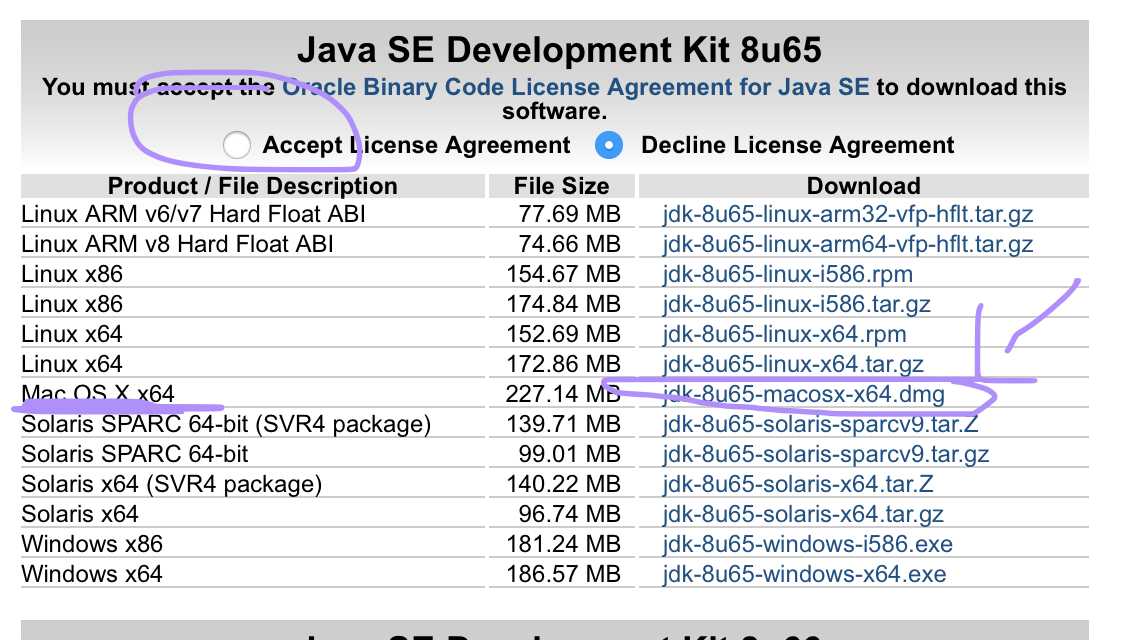
Task: Click the 174.84 MB file size cell
Action: [x=563, y=304]
